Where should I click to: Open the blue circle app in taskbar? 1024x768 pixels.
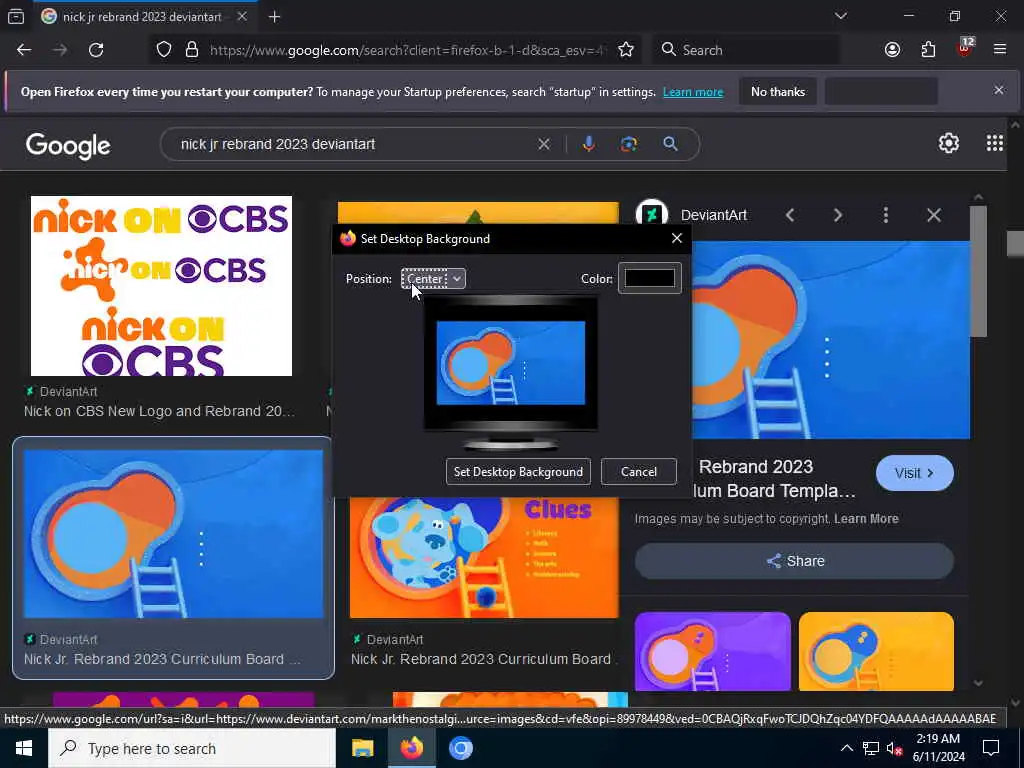(460, 748)
